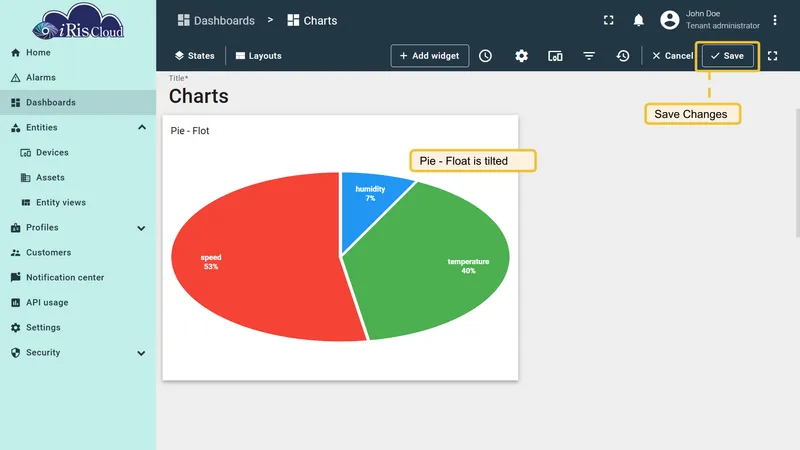
Task: Click the Security shield icon
Action: 15,353
